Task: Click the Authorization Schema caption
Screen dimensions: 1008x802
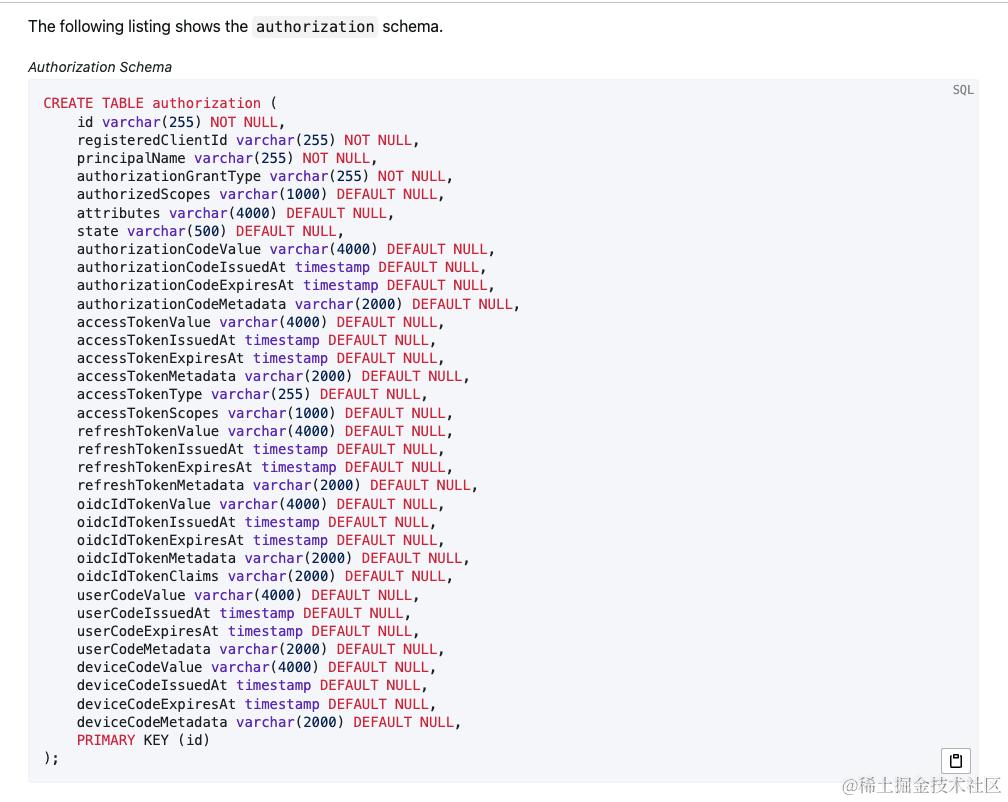Action: (x=100, y=67)
